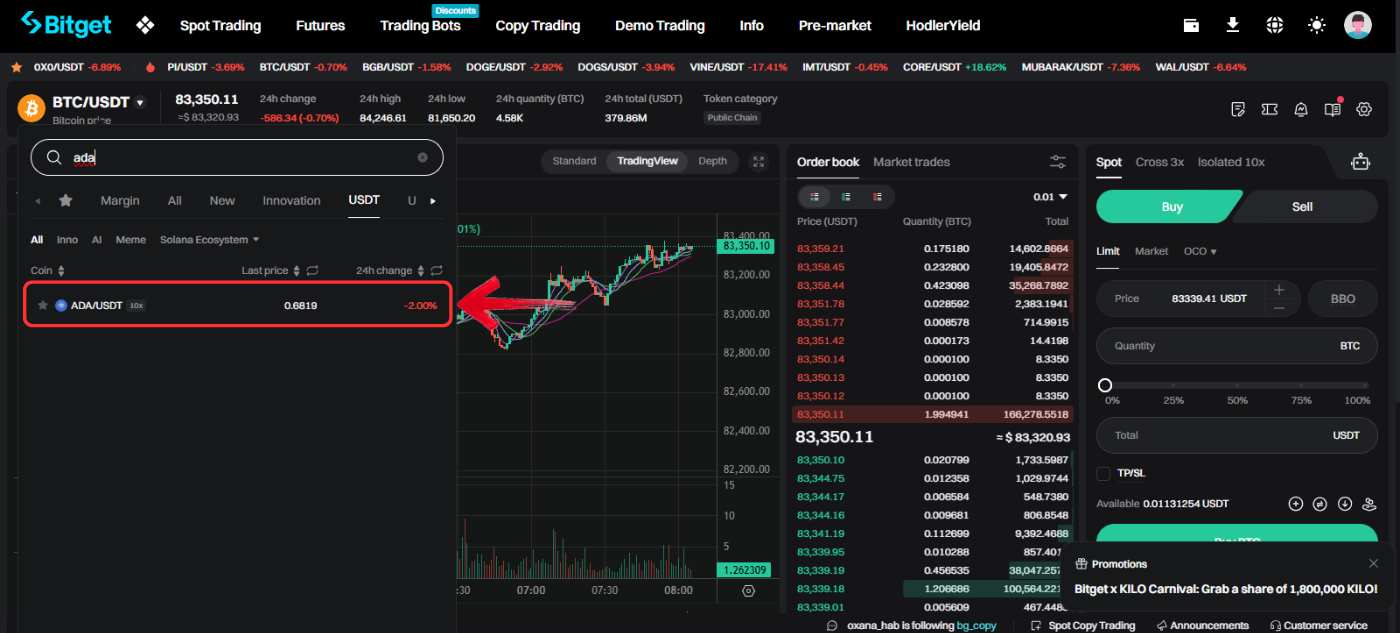This screenshot has width=1400, height=633.
Task: Star the 0X0/USDT ticker favorite
Action: [x=16, y=67]
